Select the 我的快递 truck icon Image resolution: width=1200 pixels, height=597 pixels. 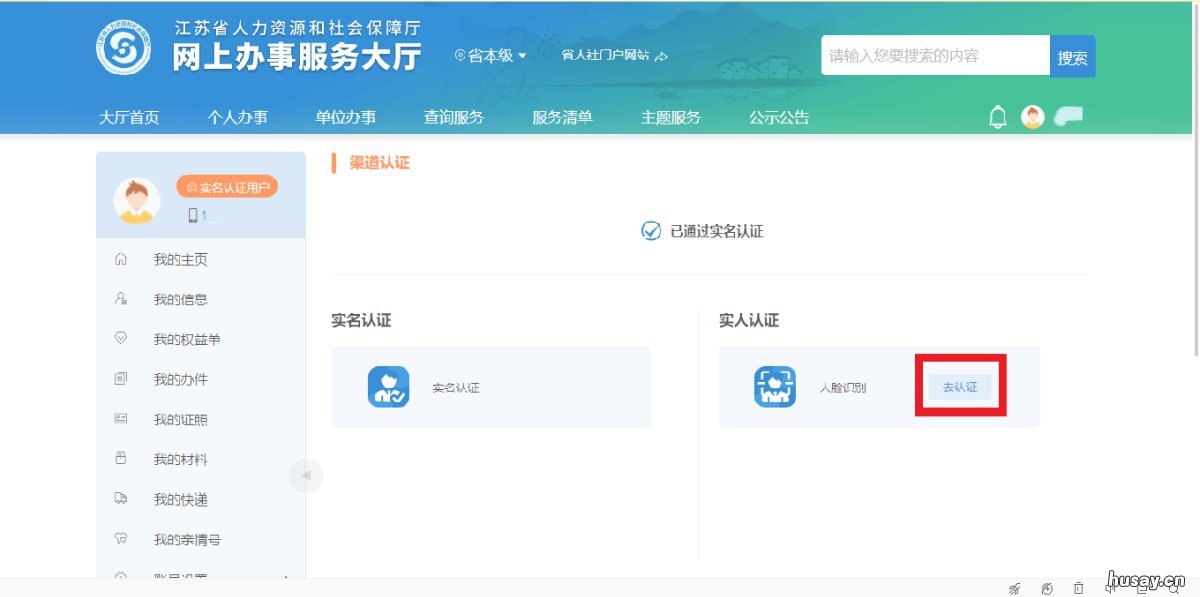point(120,499)
